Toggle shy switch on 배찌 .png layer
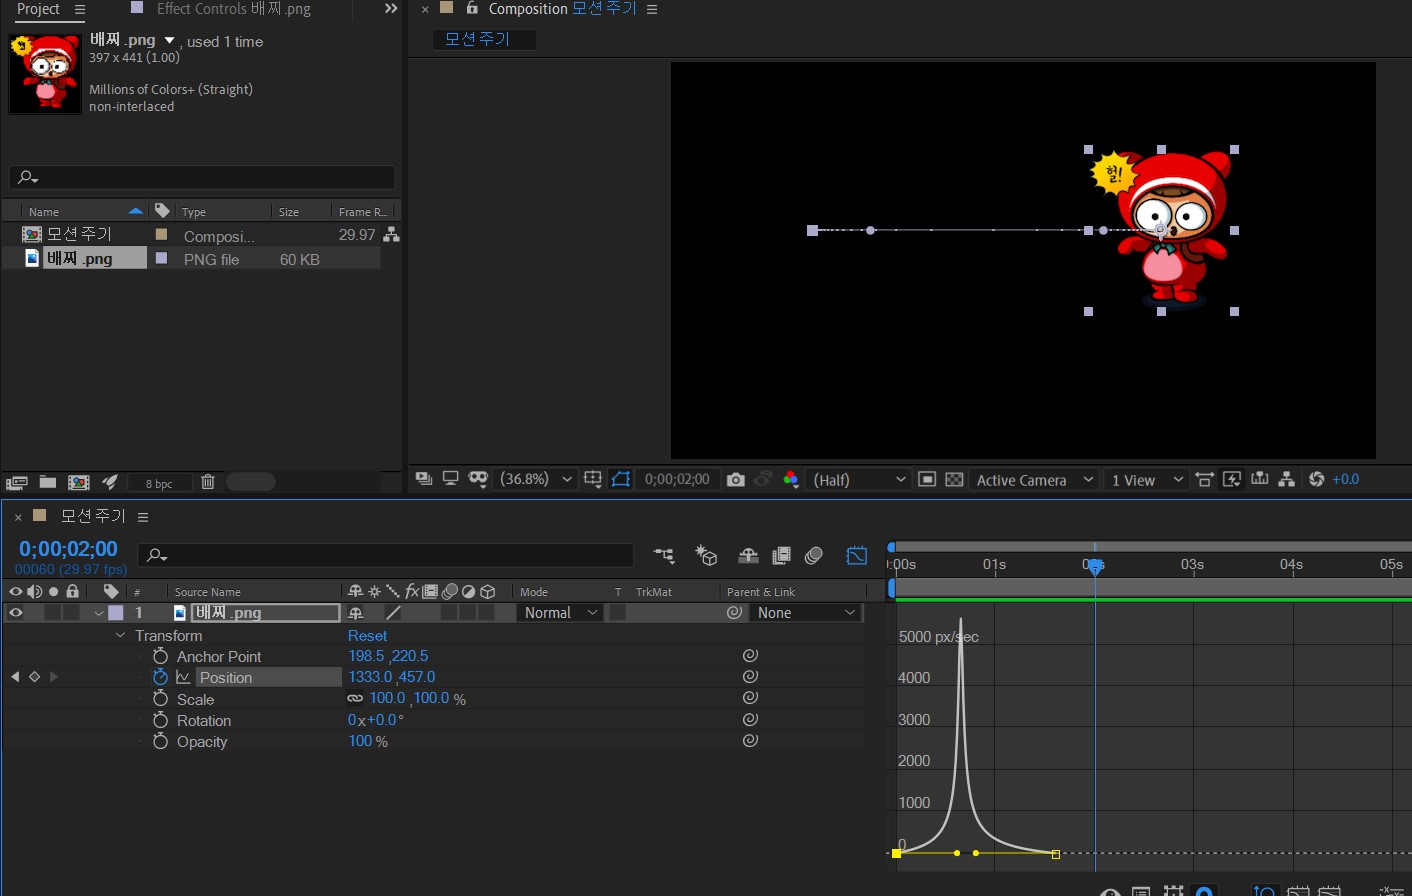 tap(355, 613)
